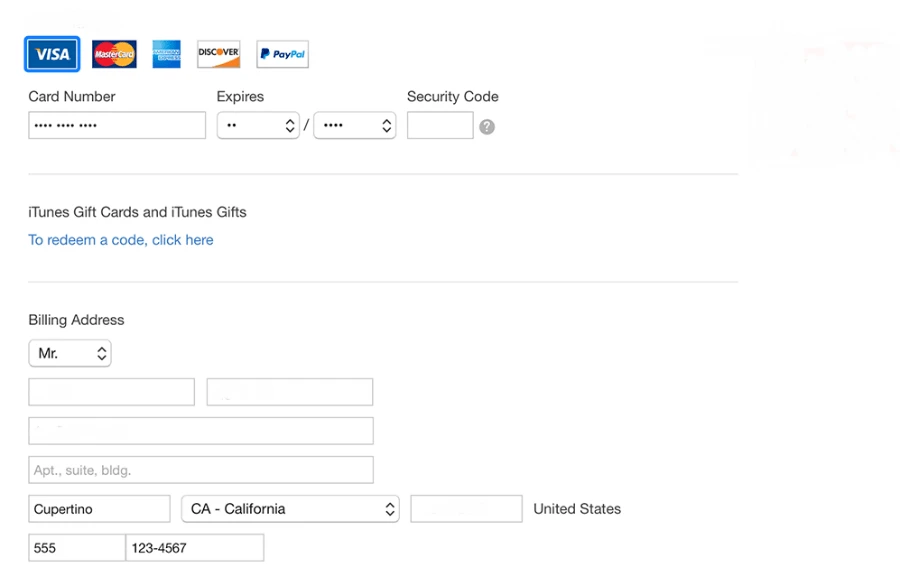Image resolution: width=900 pixels, height=586 pixels.
Task: Click the zip code field before United States
Action: coord(466,509)
